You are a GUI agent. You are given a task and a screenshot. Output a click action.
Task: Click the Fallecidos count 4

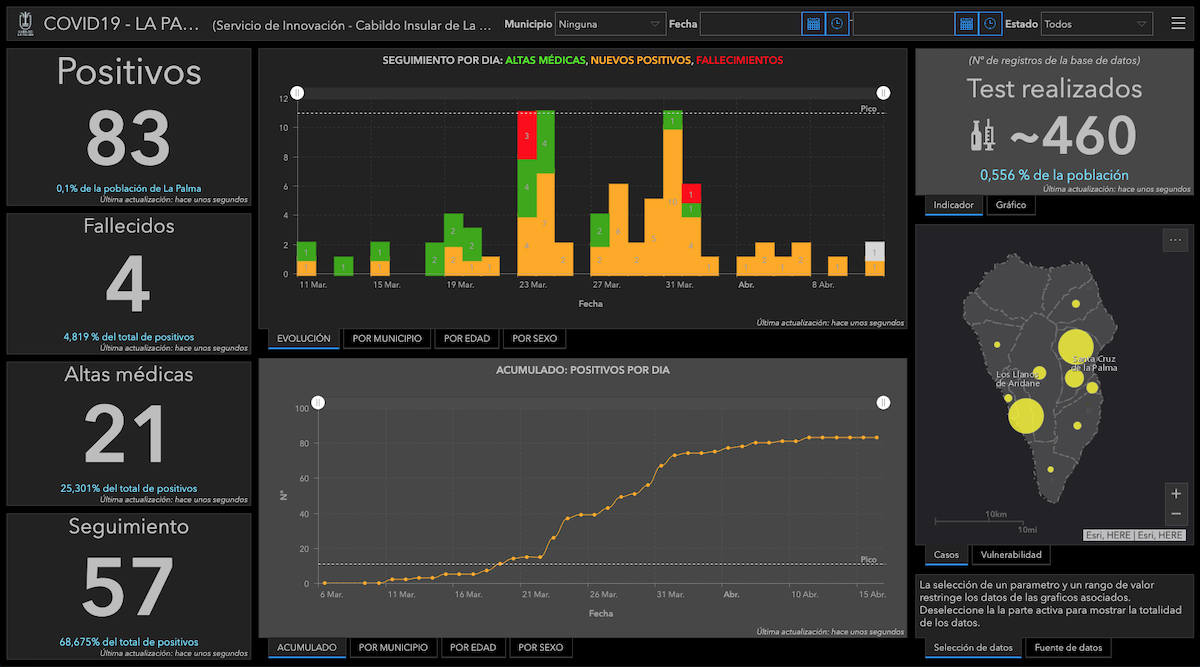point(129,286)
